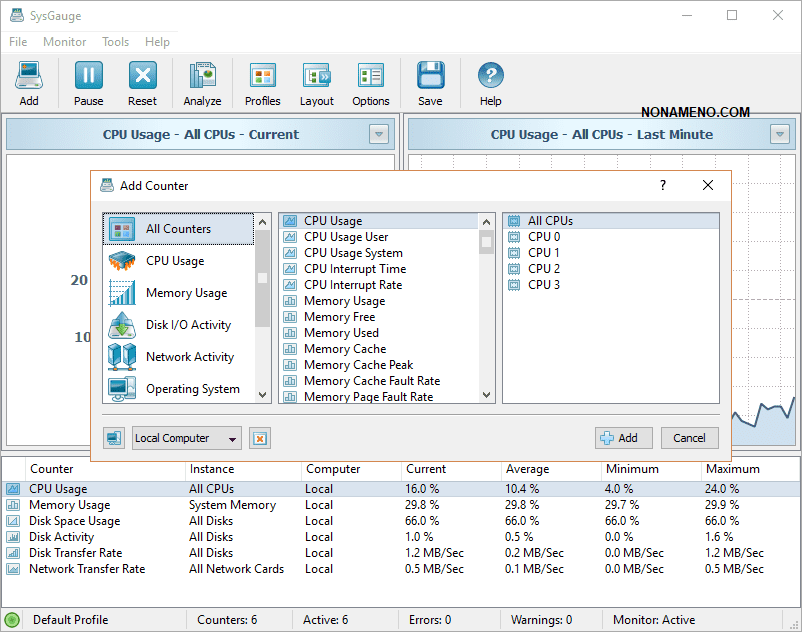Image resolution: width=802 pixels, height=632 pixels.
Task: Click the Help question mark icon
Action: [490, 82]
